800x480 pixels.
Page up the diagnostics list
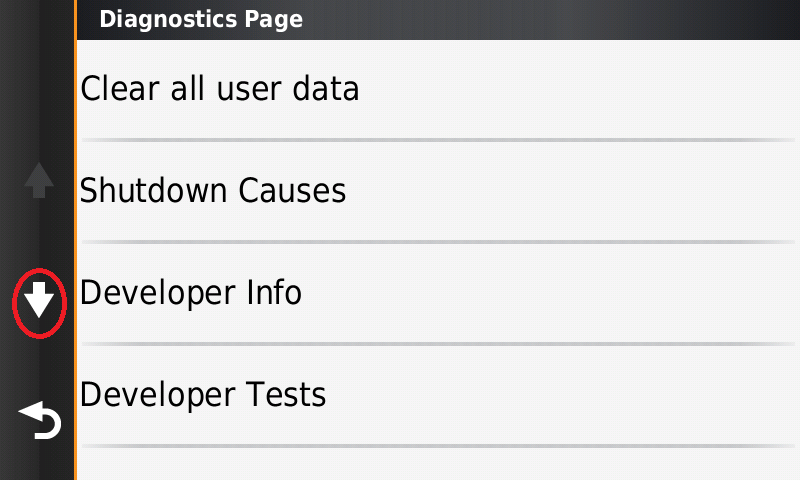click(39, 181)
